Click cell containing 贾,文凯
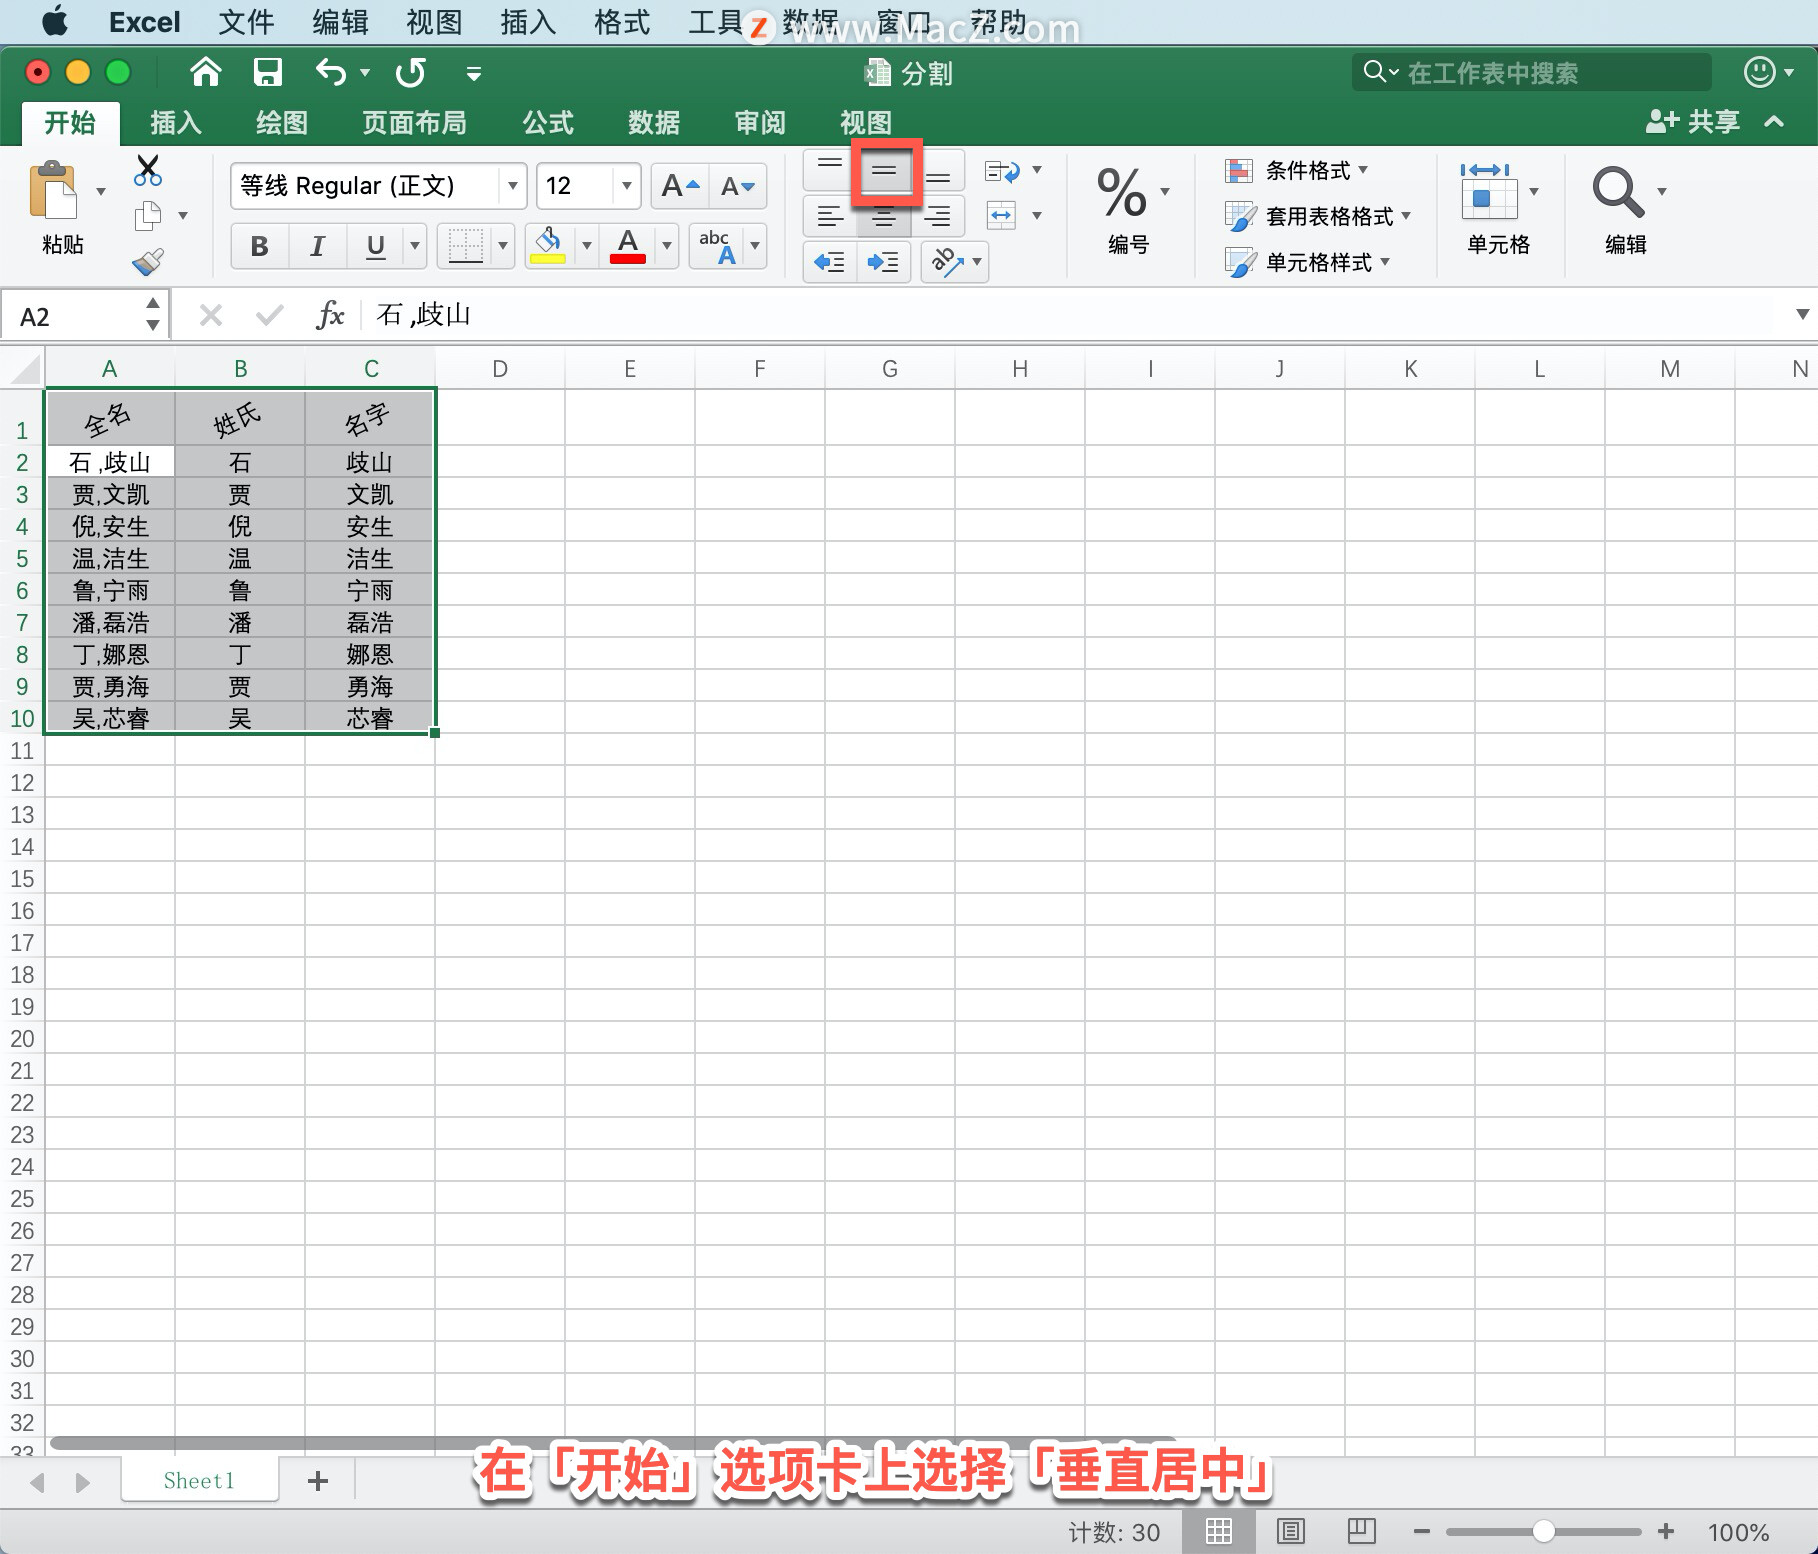Image resolution: width=1818 pixels, height=1554 pixels. click(x=110, y=494)
